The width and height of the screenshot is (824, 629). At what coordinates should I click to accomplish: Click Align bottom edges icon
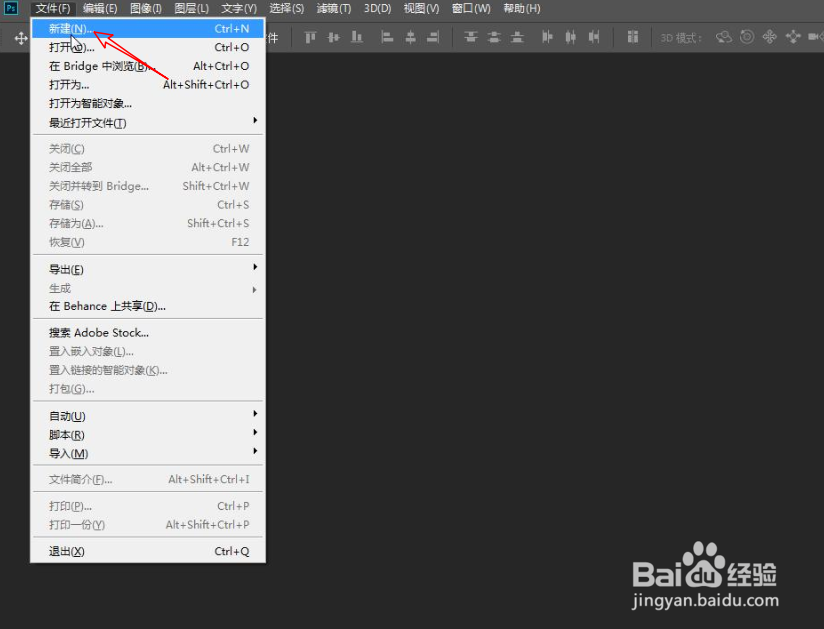(x=357, y=37)
